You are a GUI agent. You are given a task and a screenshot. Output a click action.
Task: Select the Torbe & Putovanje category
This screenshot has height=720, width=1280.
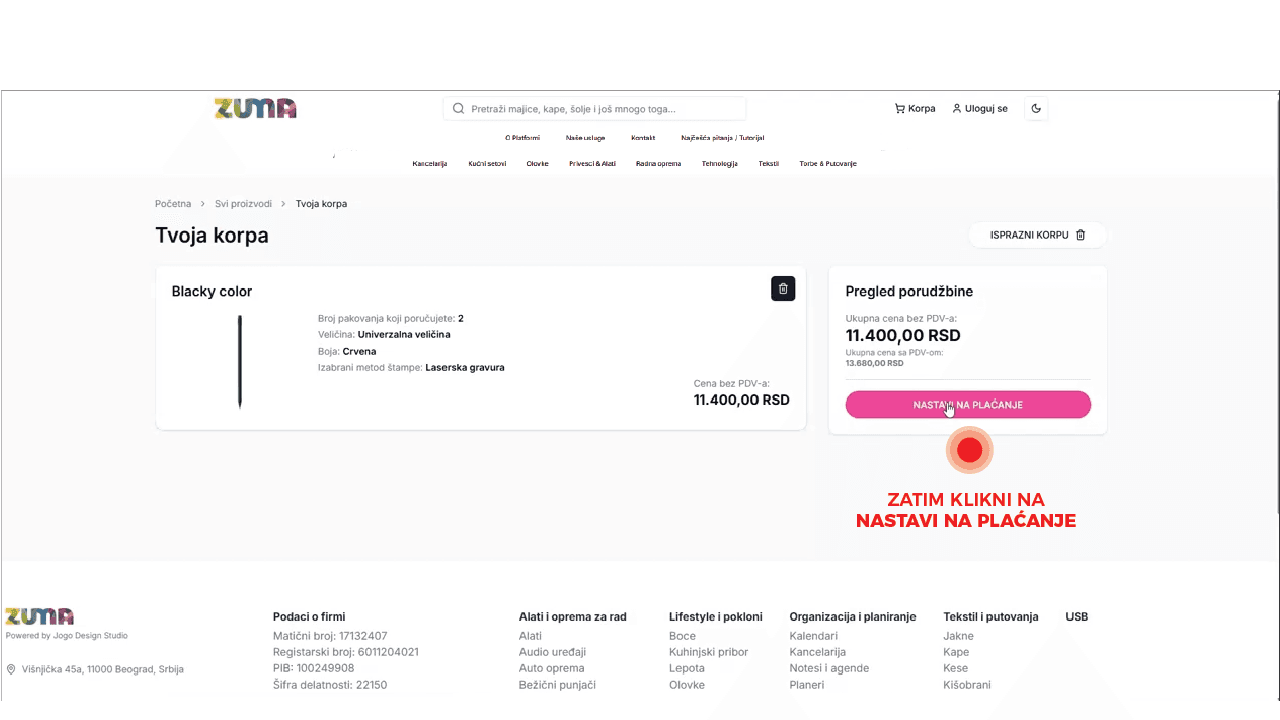point(827,163)
